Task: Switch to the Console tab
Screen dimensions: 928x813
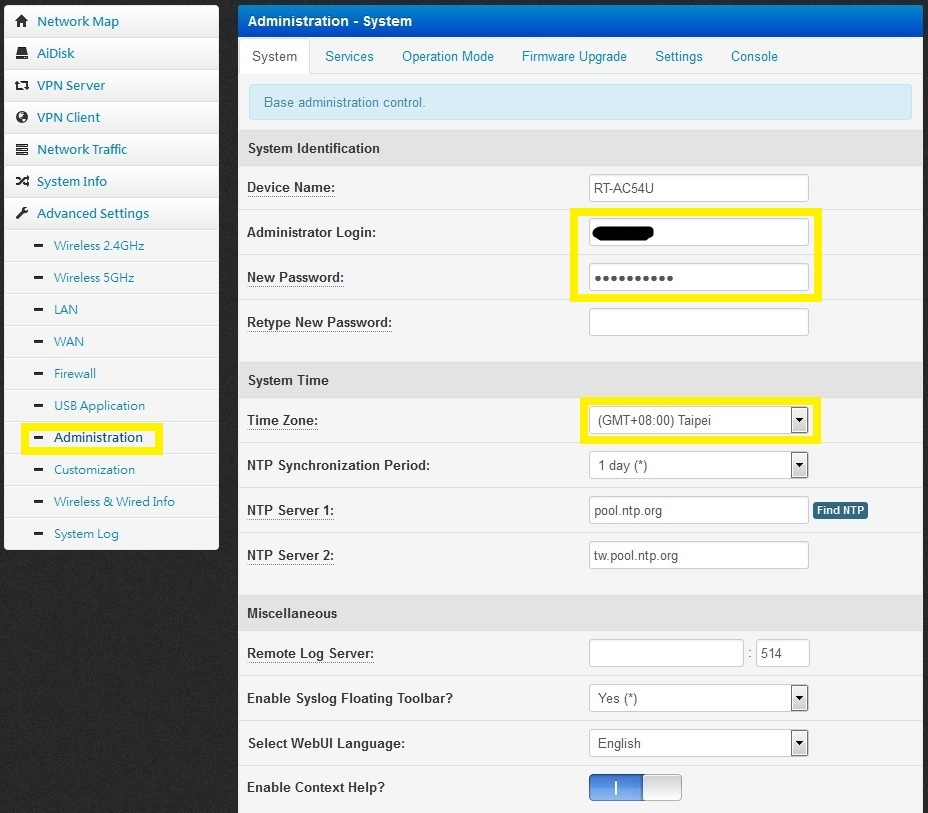Action: click(754, 56)
